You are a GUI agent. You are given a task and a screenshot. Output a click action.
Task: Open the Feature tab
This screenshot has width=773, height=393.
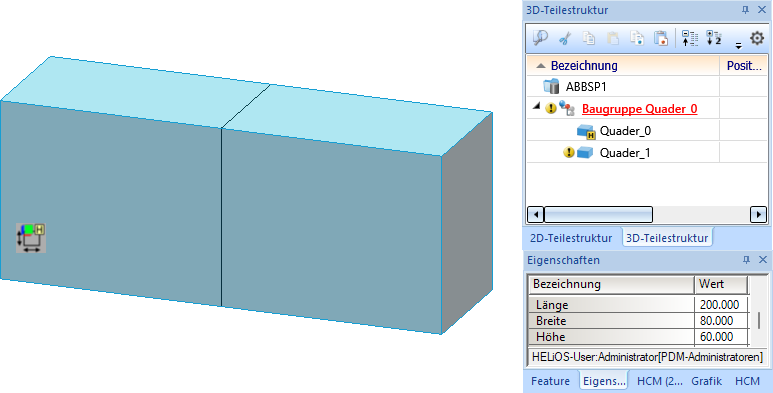tap(550, 381)
